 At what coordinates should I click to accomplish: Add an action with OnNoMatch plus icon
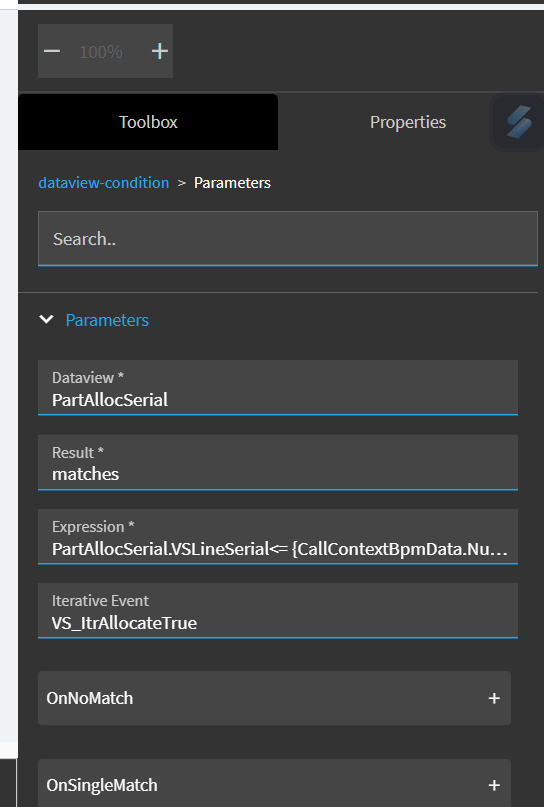pos(494,698)
